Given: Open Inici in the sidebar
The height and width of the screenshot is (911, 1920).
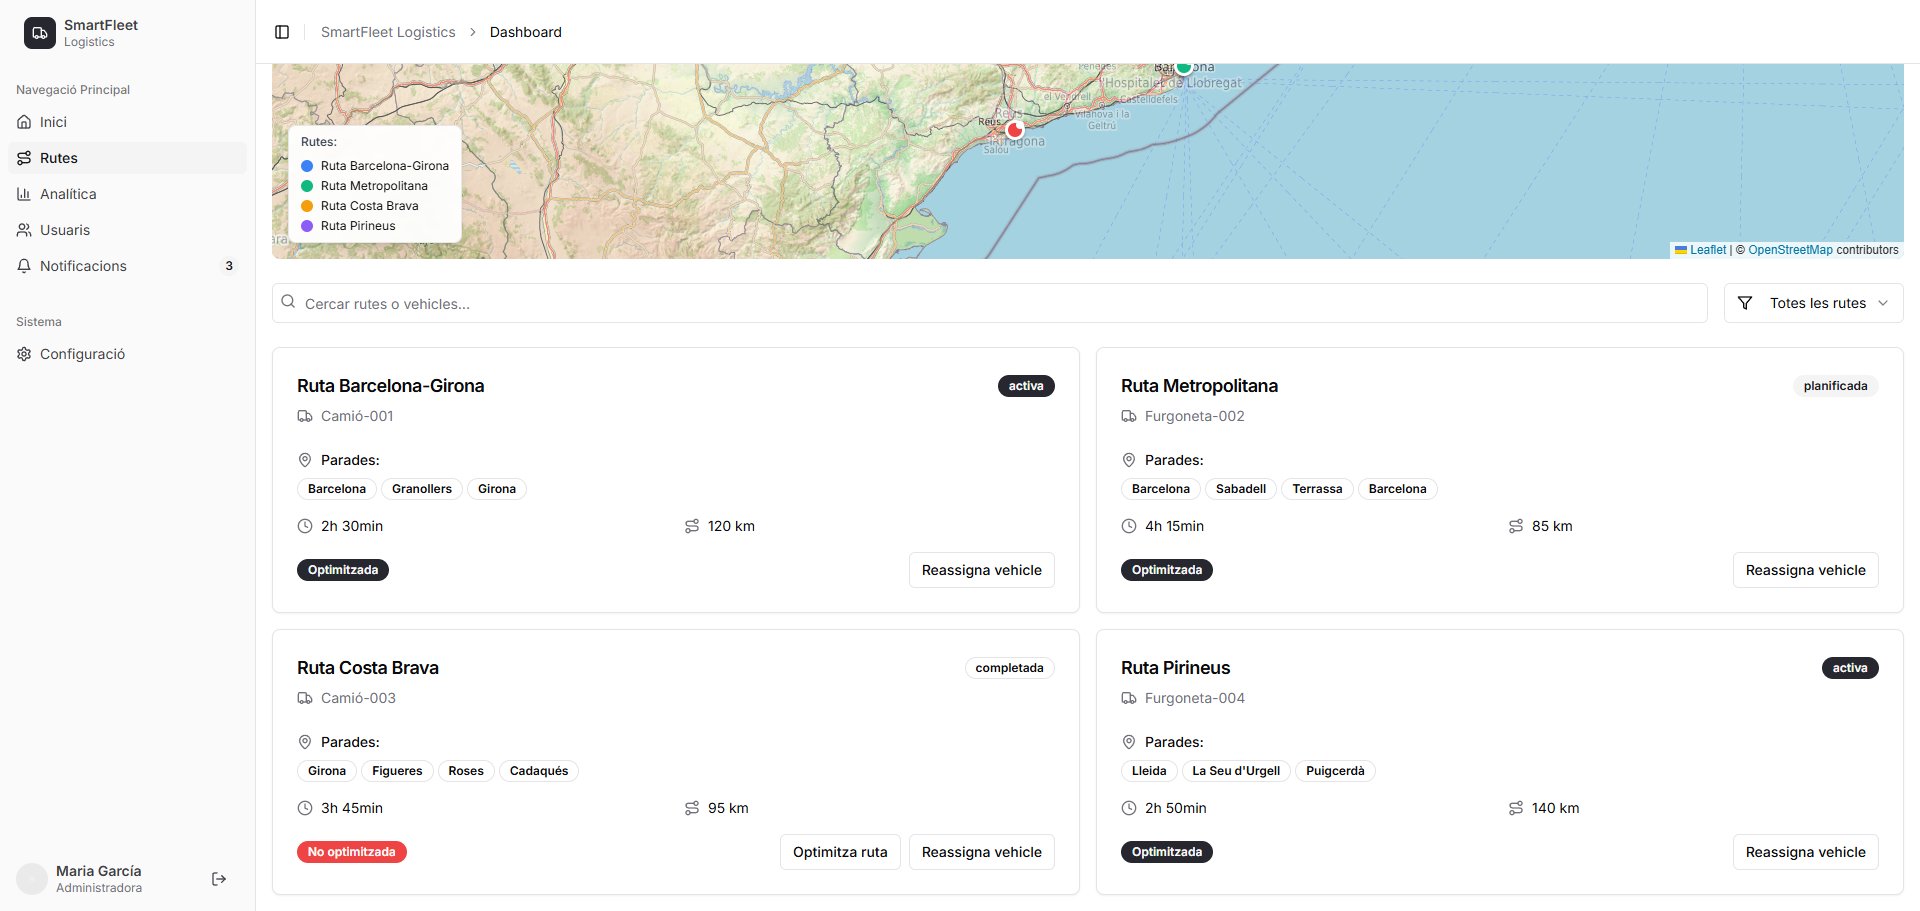Looking at the screenshot, I should (127, 122).
